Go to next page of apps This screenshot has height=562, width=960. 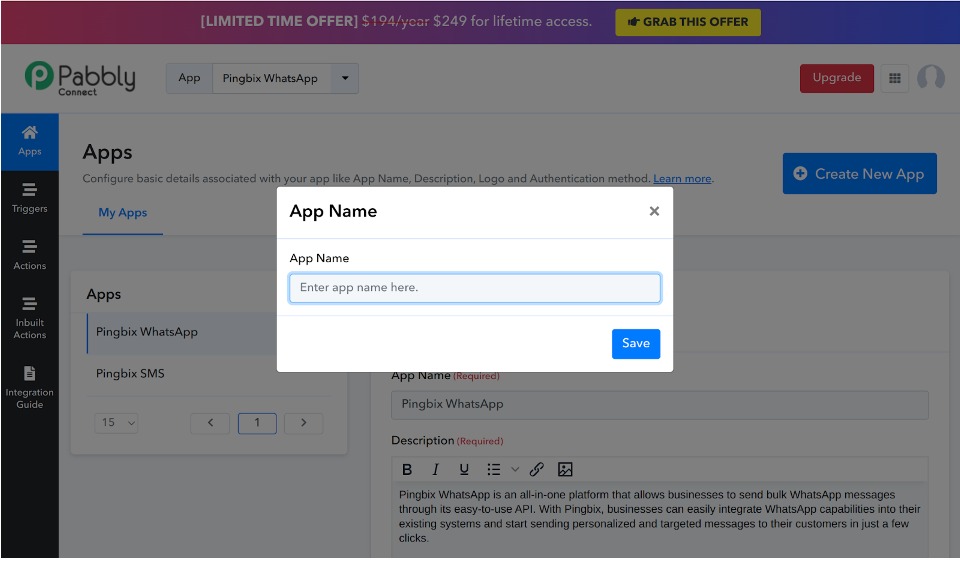[304, 423]
